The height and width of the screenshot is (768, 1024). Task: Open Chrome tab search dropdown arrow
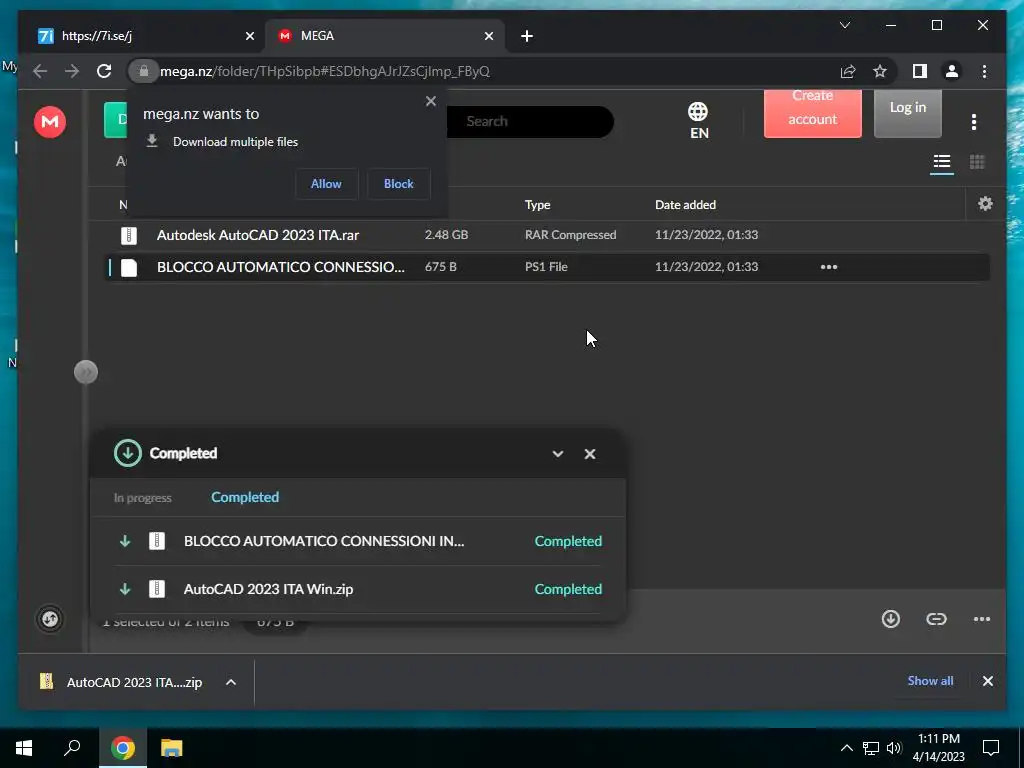(x=844, y=25)
